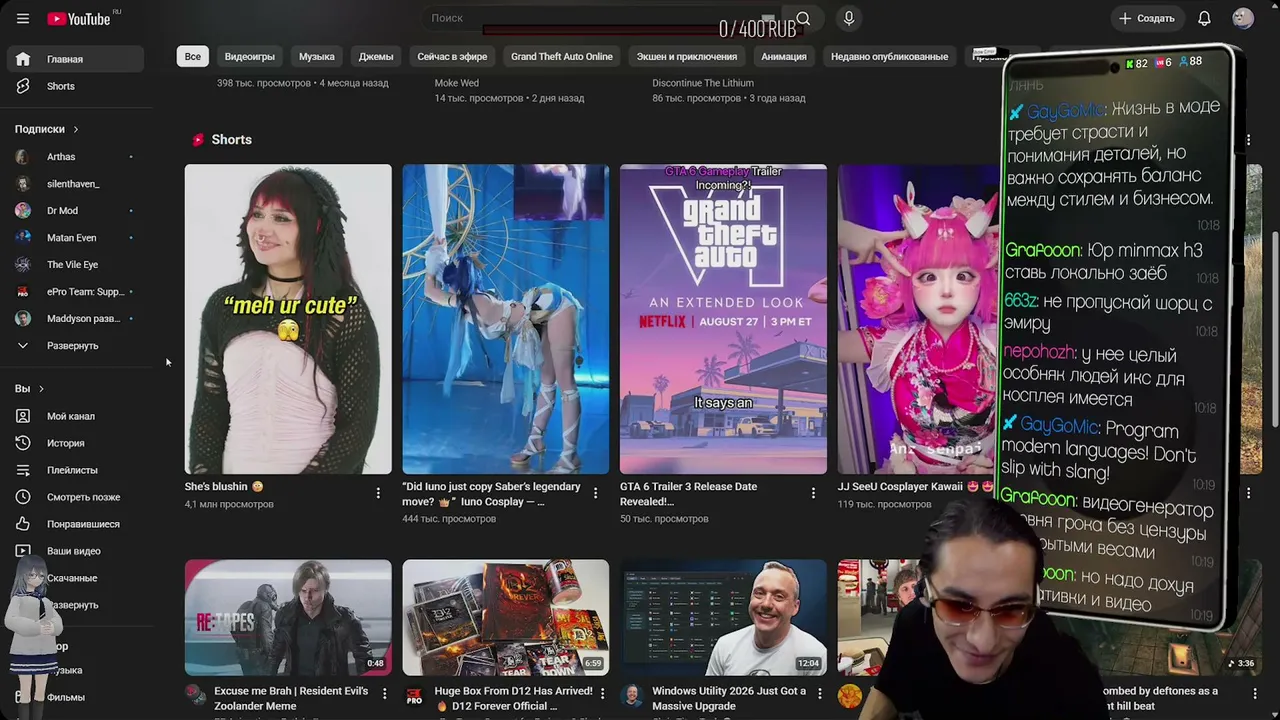Click the Понравившиеся thumbs-up icon
1280x720 pixels.
(23, 524)
